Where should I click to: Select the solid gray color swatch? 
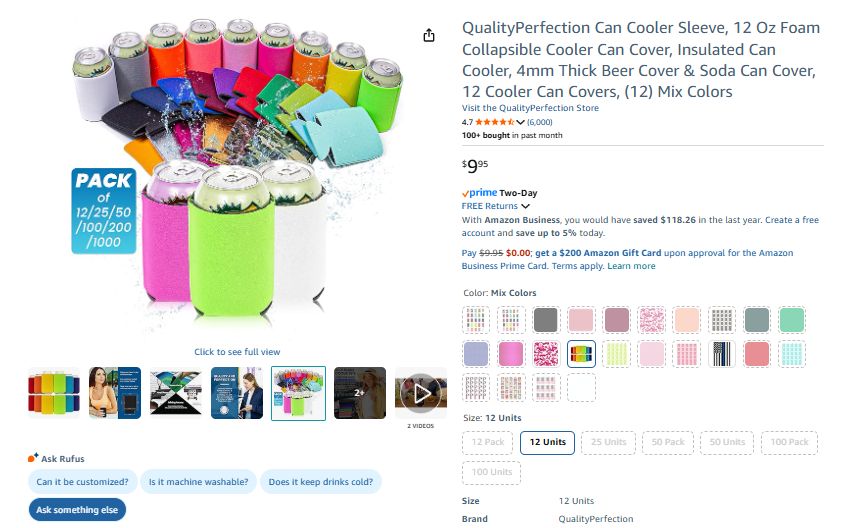tap(545, 320)
